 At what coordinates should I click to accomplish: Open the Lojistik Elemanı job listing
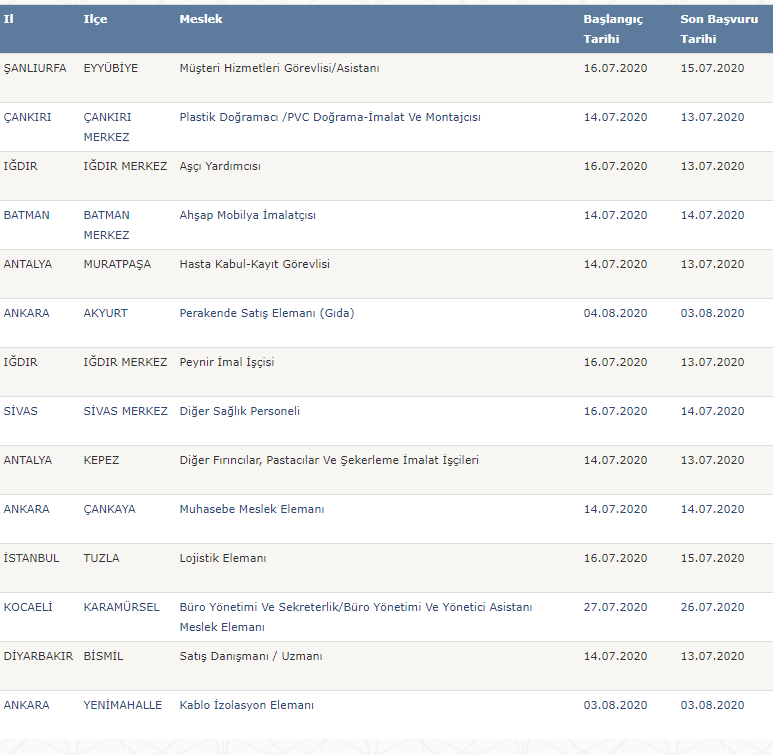click(x=222, y=558)
